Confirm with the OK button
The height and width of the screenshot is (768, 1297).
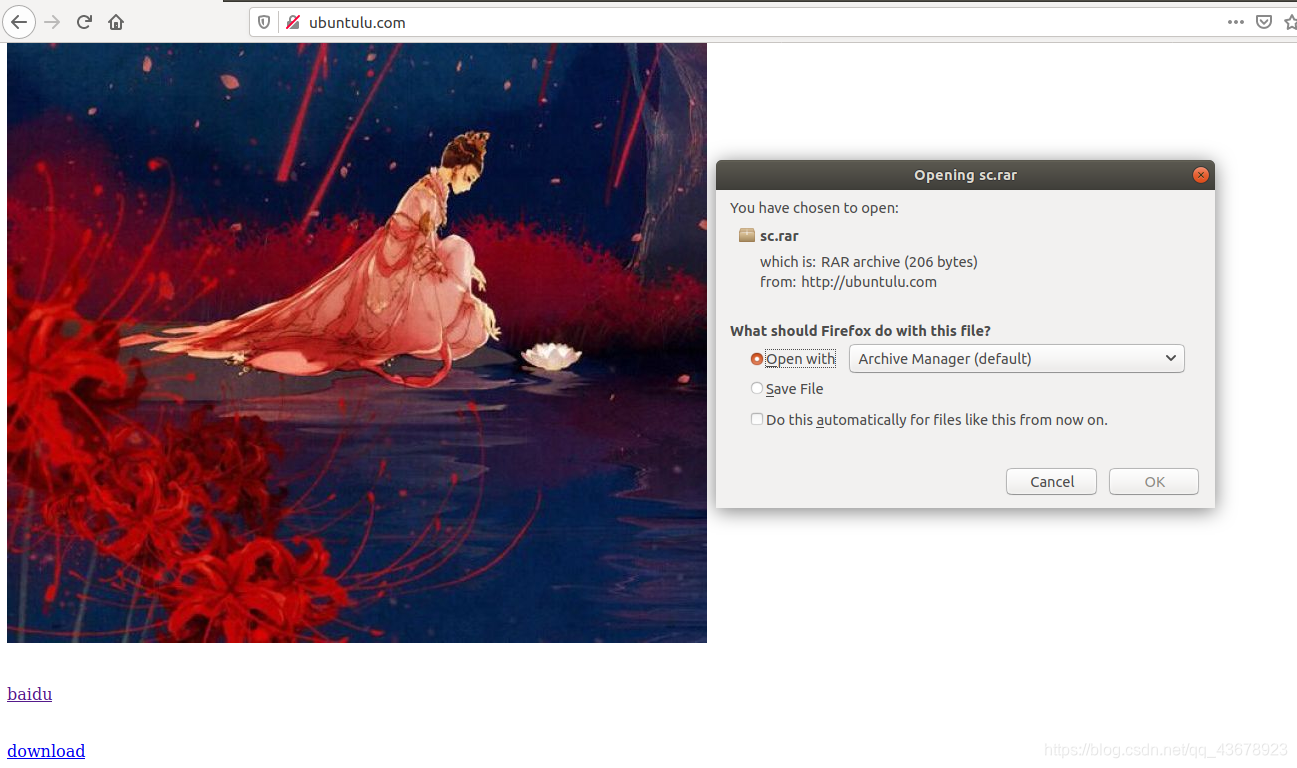click(x=1154, y=482)
